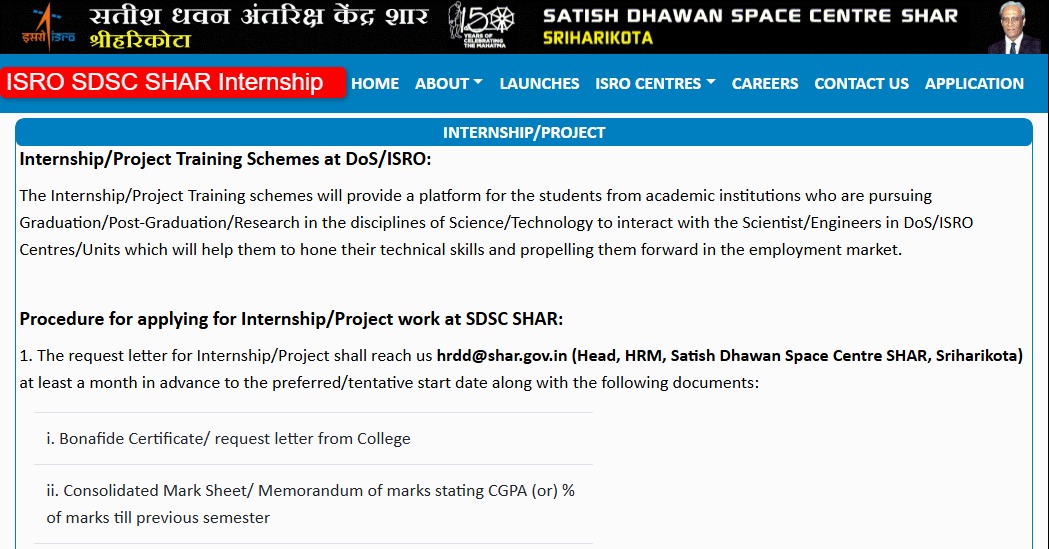The height and width of the screenshot is (549, 1049).
Task: Click the hrdd@shar.gov.in email address
Action: tap(502, 355)
